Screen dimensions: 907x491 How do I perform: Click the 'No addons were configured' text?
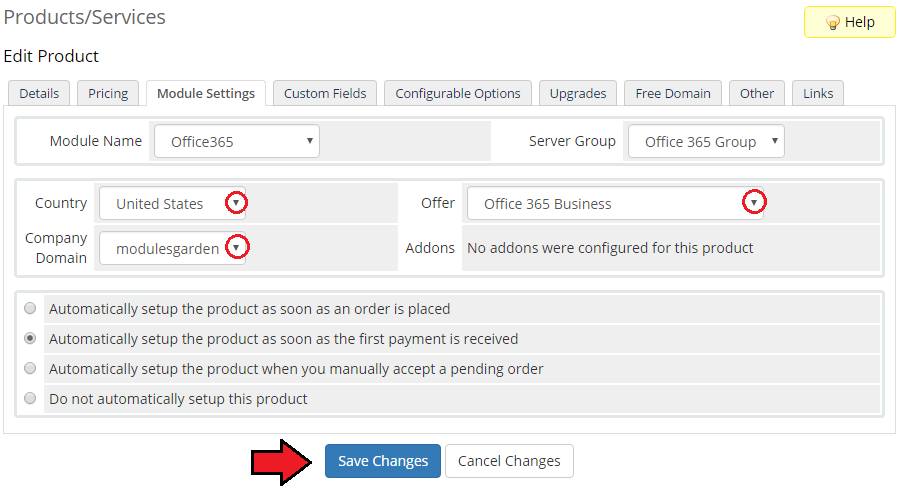click(610, 248)
